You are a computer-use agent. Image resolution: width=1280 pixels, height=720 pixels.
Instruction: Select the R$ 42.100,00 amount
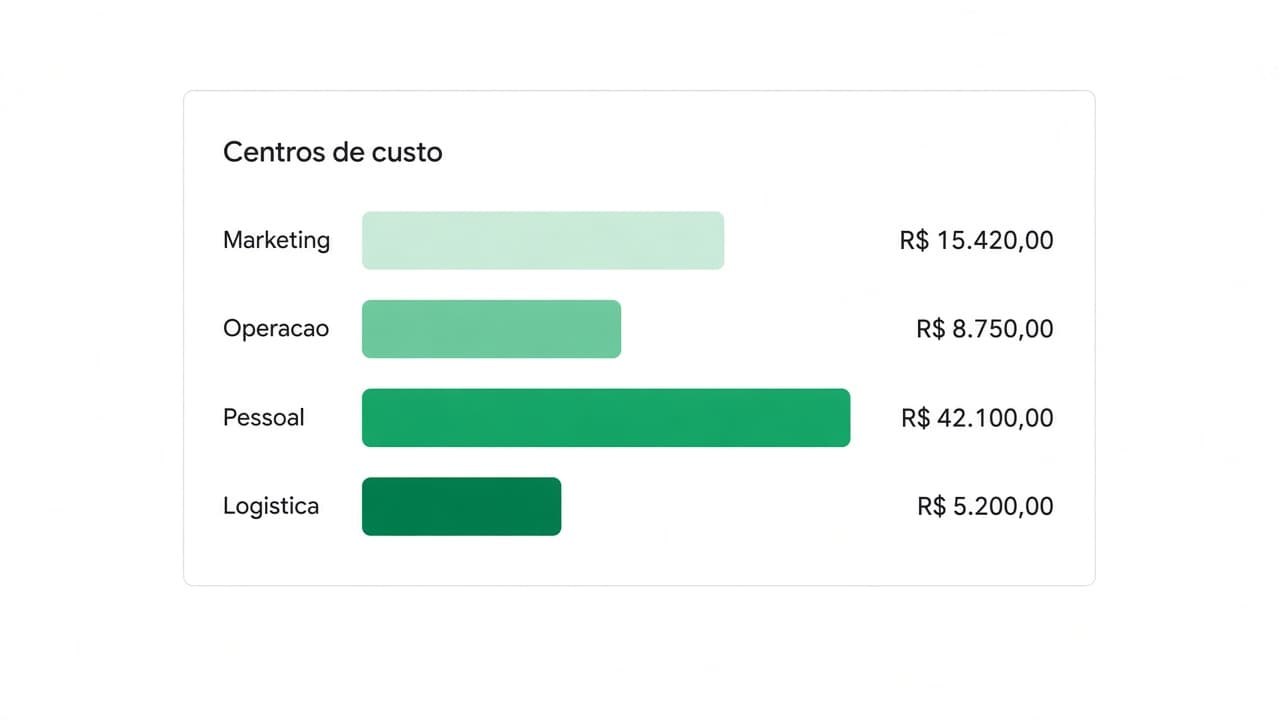click(x=977, y=417)
